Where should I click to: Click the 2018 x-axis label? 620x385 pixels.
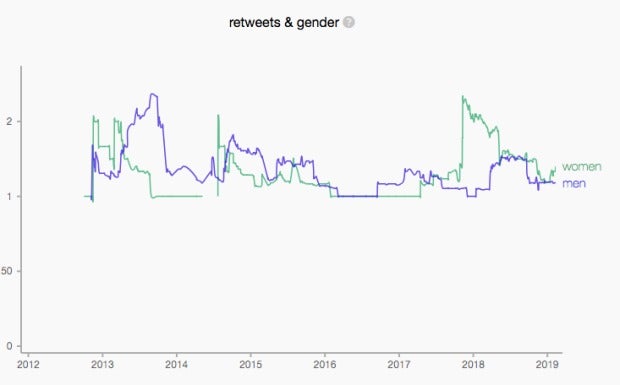(473, 364)
